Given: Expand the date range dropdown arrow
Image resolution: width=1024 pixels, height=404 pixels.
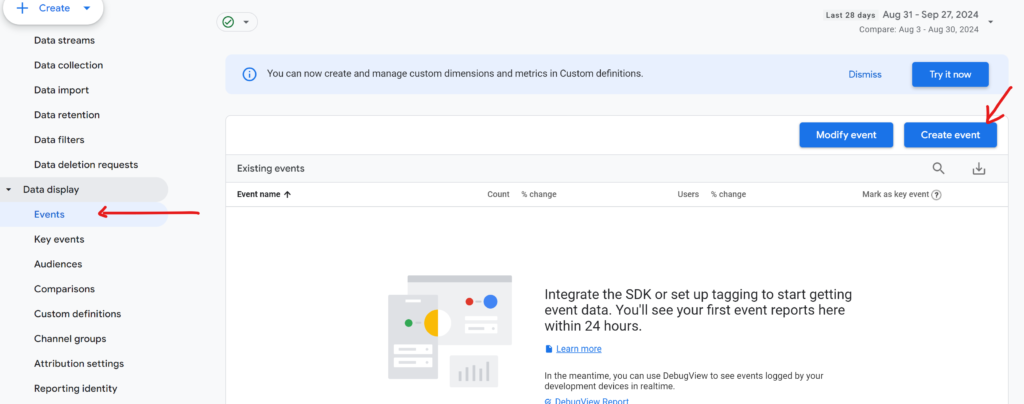Looking at the screenshot, I should [991, 22].
